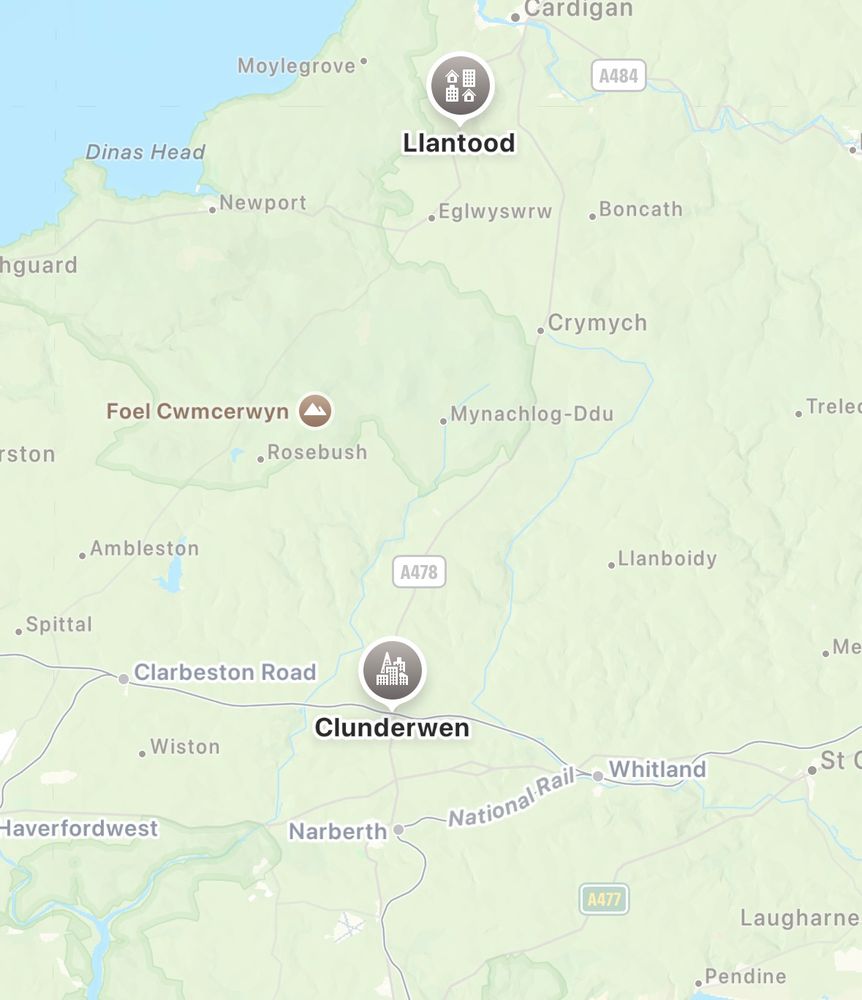Click the A478 road shield
862x1000 pixels.
[419, 571]
